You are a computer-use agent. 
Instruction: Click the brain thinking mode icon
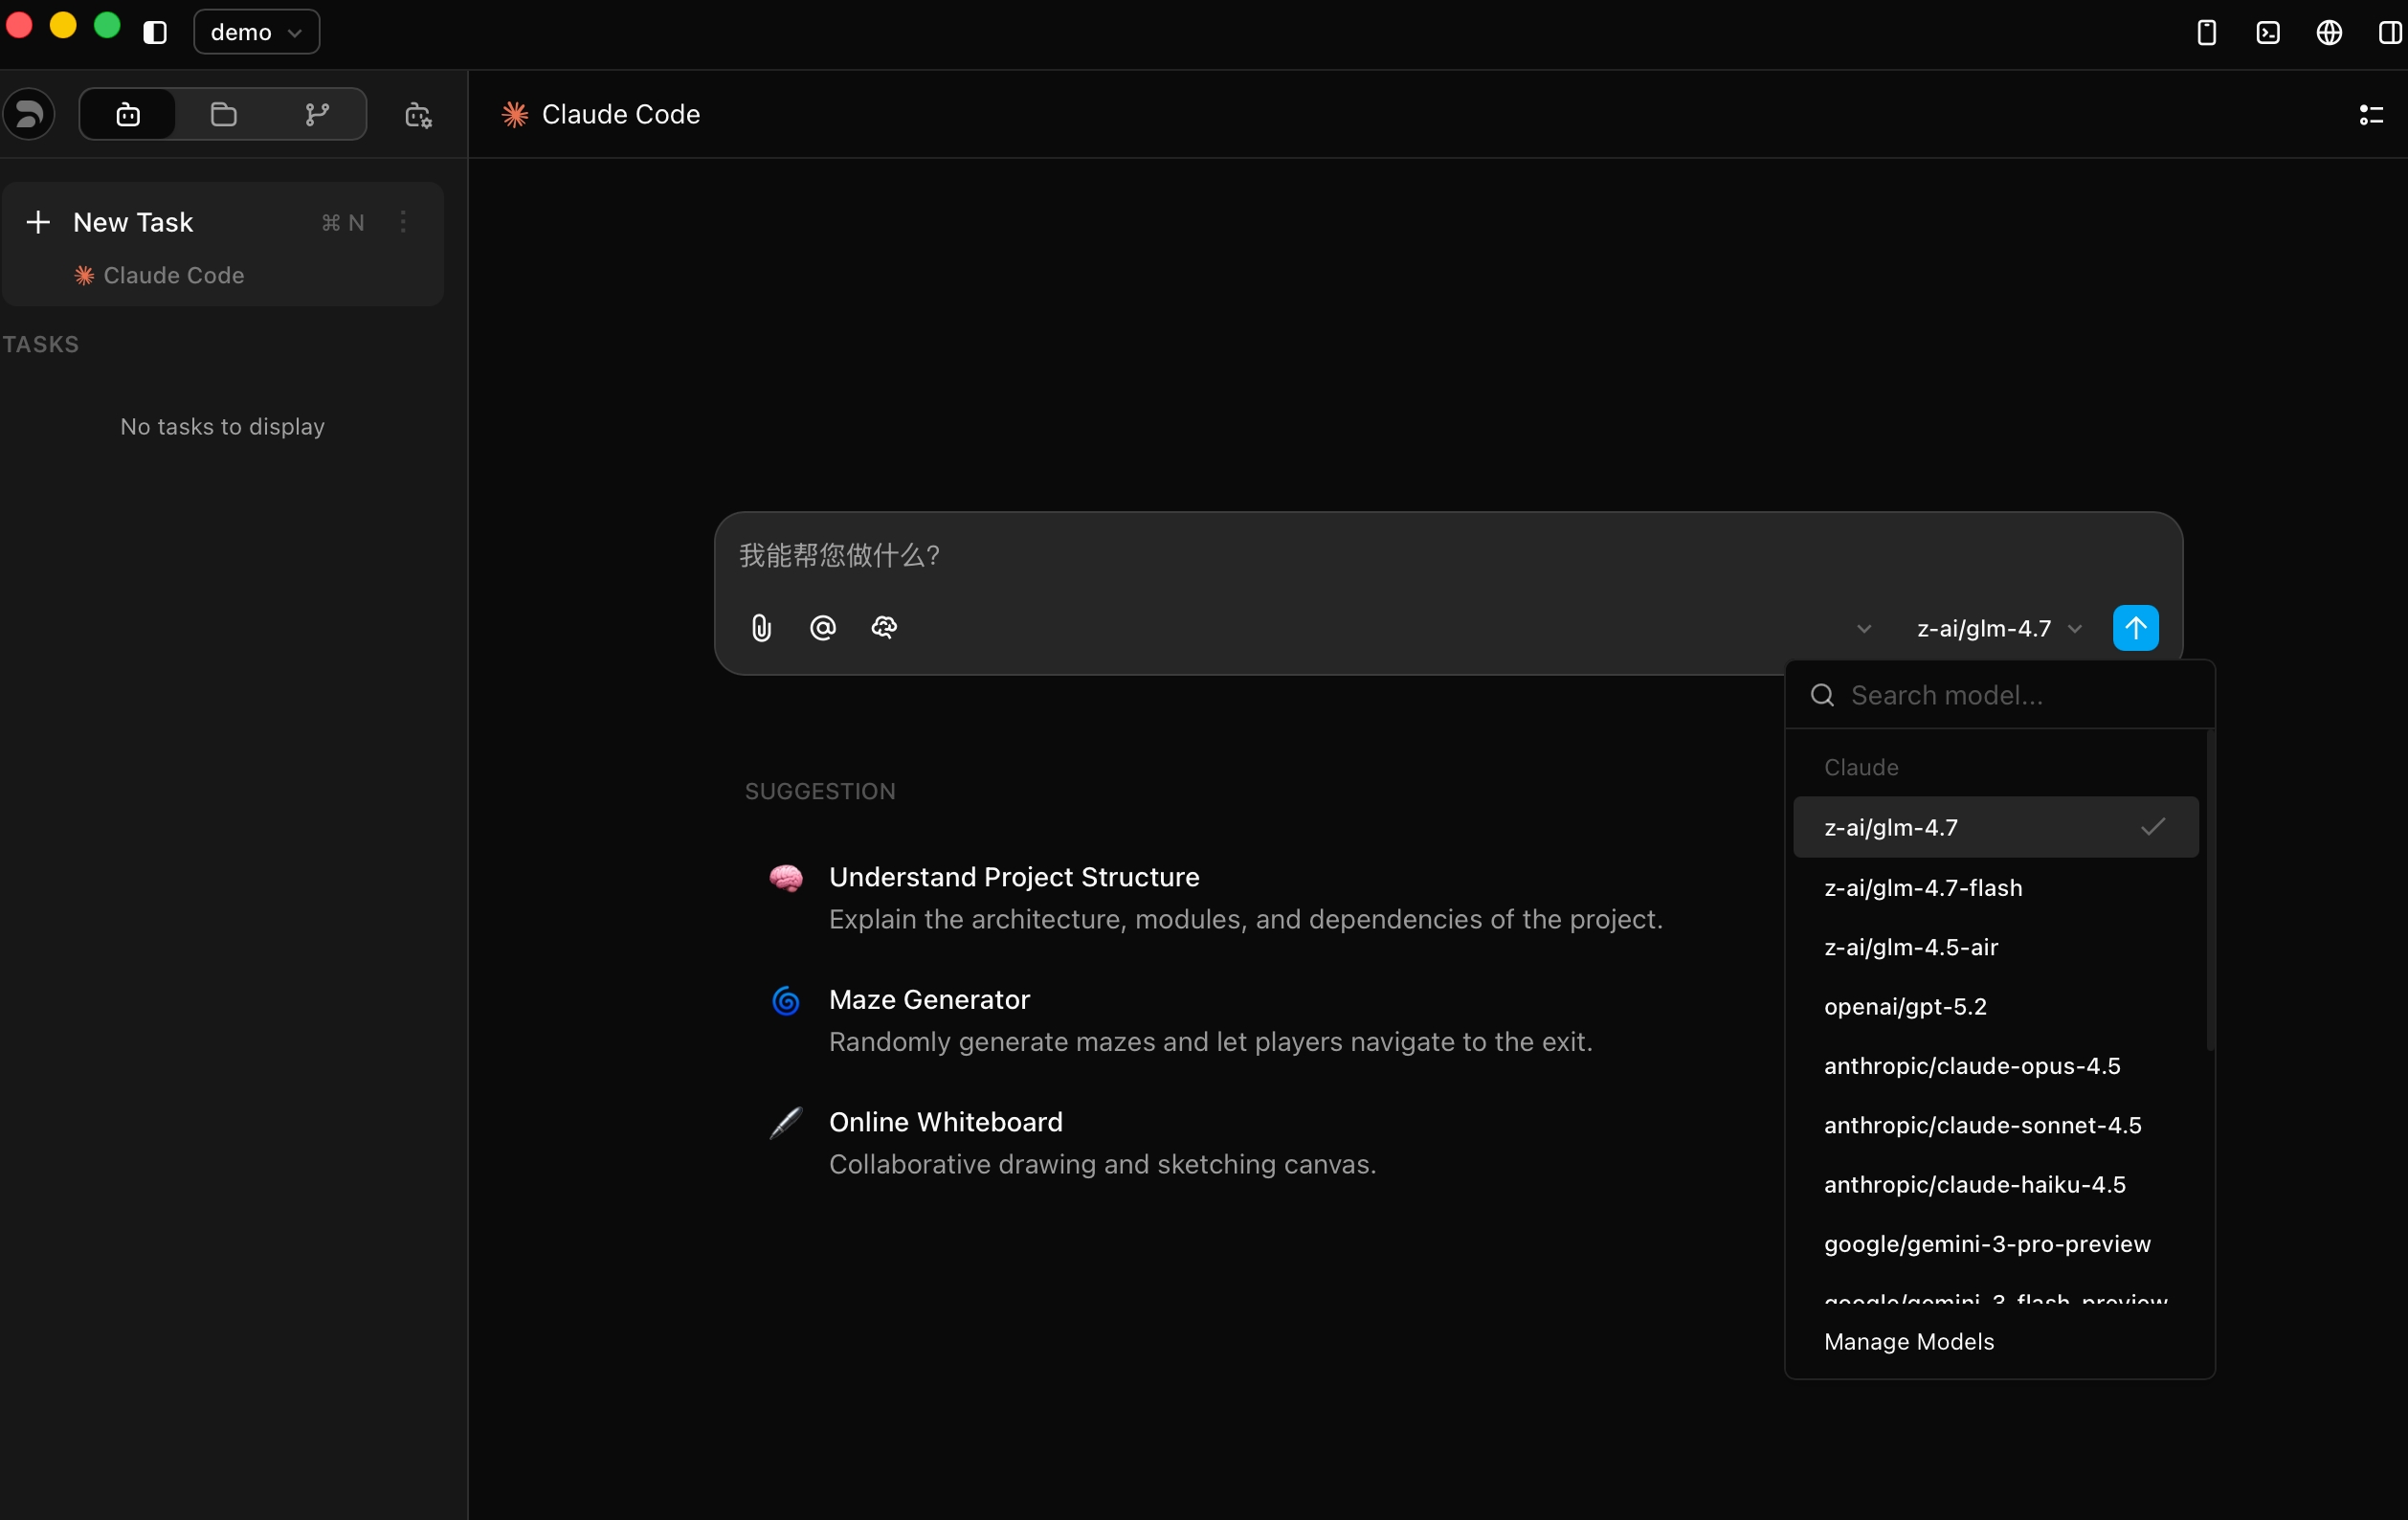tap(884, 628)
